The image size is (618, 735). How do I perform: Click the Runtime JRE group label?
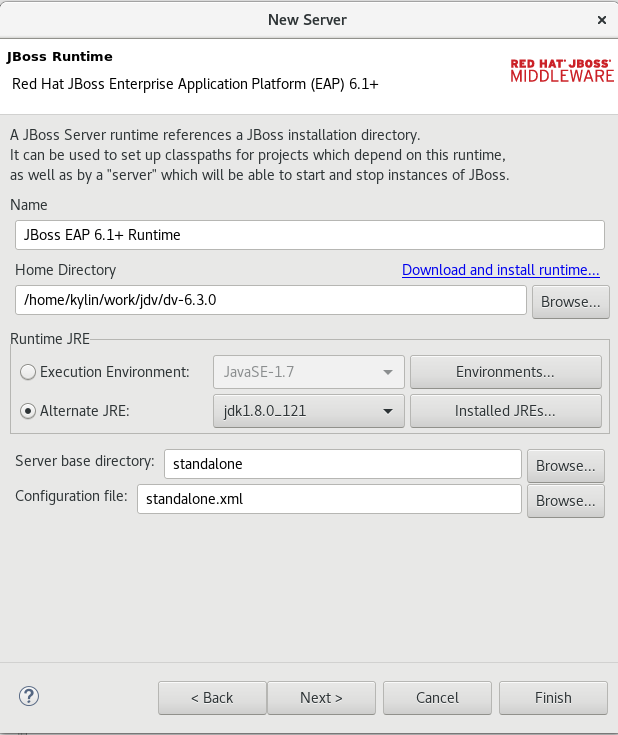pos(50,339)
